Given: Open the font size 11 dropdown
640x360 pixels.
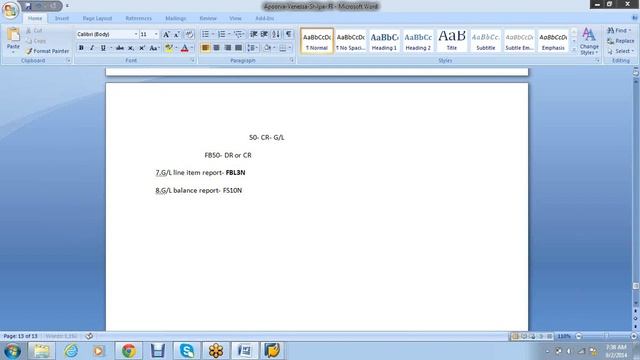Looking at the screenshot, I should coord(156,34).
